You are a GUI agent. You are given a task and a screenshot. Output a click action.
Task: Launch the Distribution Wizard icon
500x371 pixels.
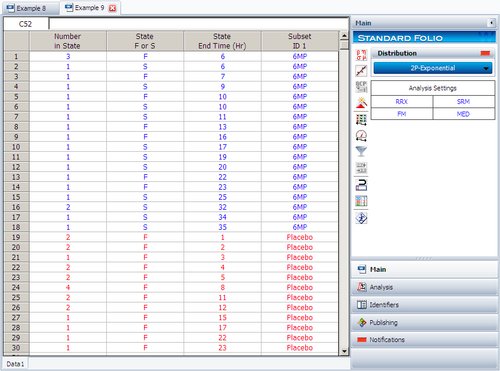coord(361,103)
